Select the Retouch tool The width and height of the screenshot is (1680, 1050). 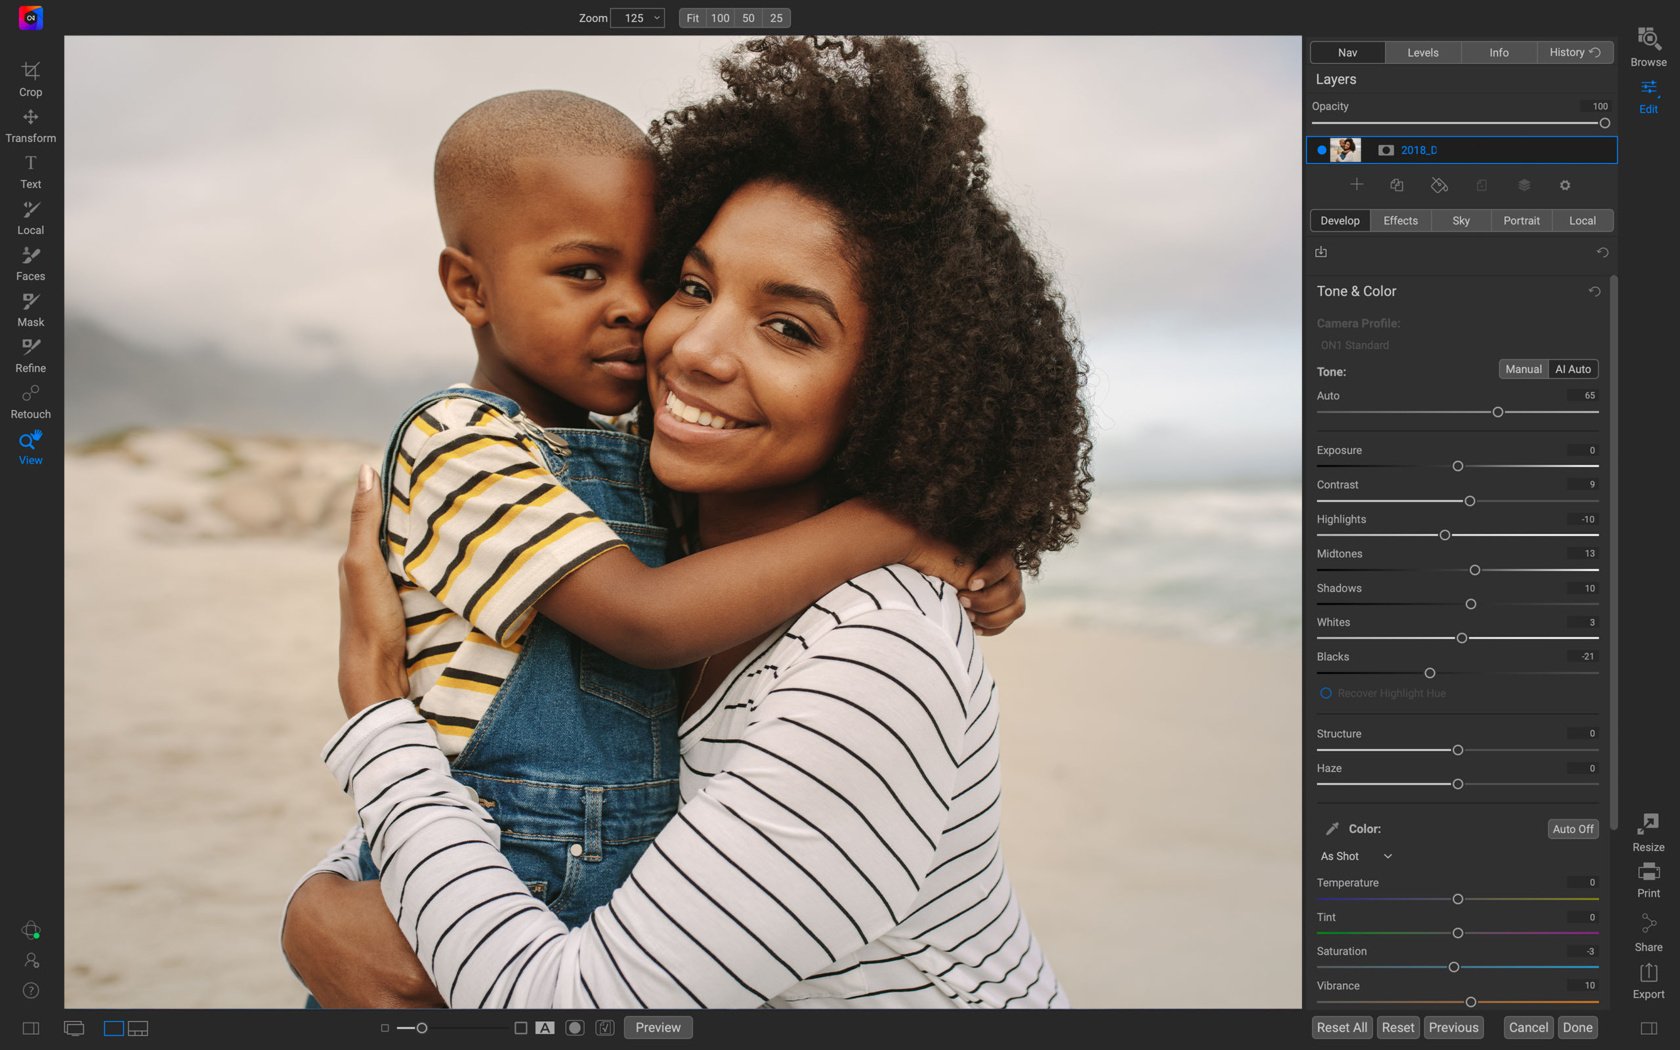[30, 400]
